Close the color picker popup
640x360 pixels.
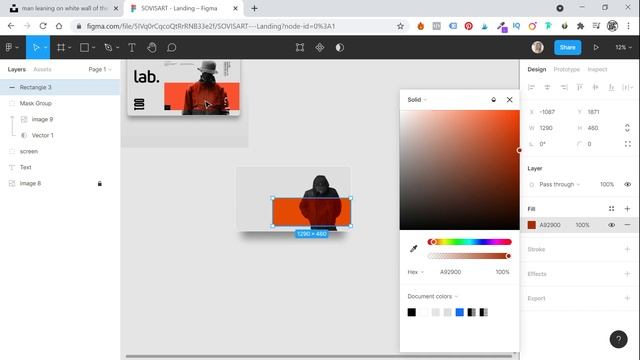[509, 100]
